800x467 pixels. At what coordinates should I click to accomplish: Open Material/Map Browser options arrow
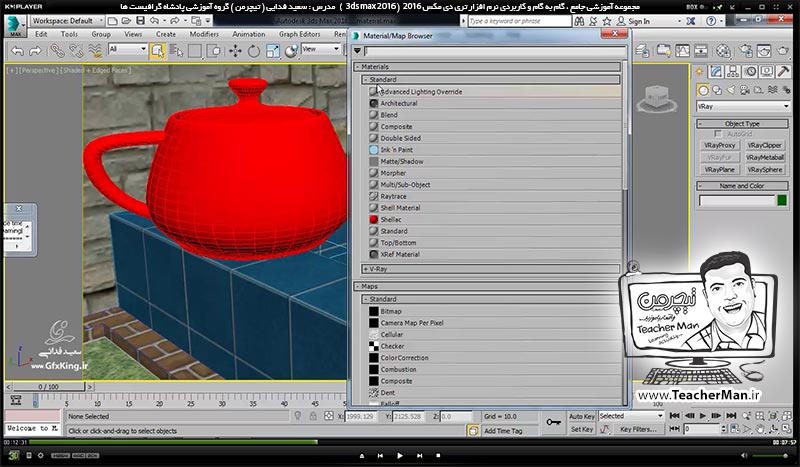357,51
